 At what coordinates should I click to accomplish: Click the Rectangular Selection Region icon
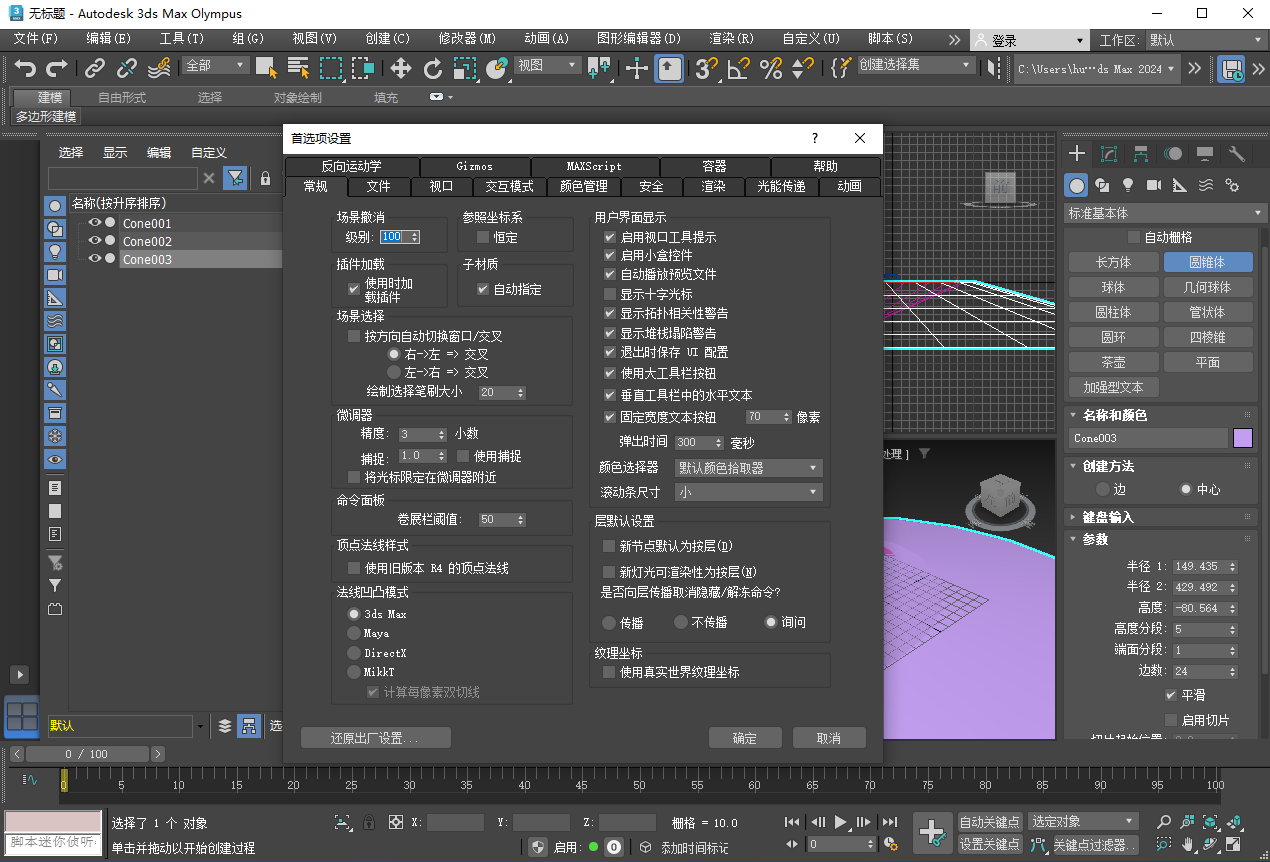coord(331,68)
